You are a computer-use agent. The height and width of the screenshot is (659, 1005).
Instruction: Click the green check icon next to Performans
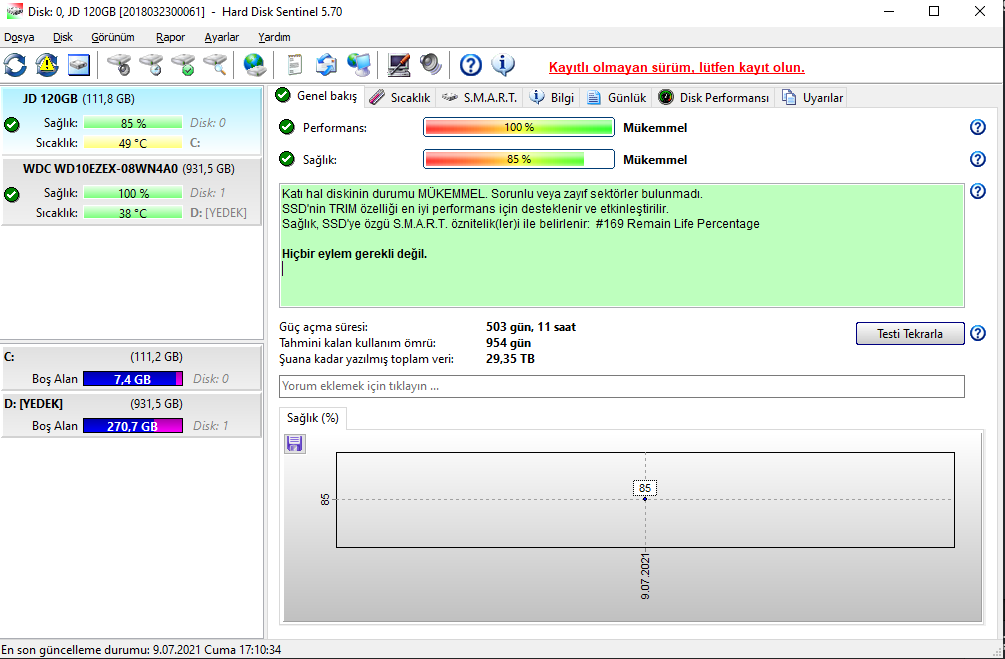point(287,127)
